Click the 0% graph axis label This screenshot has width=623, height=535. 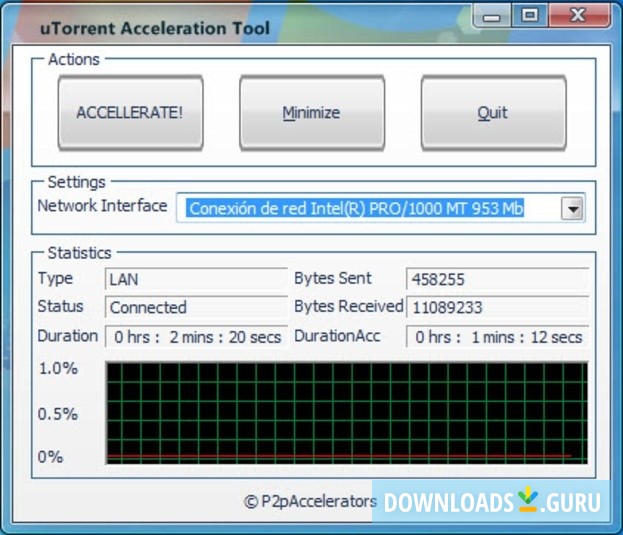50,457
